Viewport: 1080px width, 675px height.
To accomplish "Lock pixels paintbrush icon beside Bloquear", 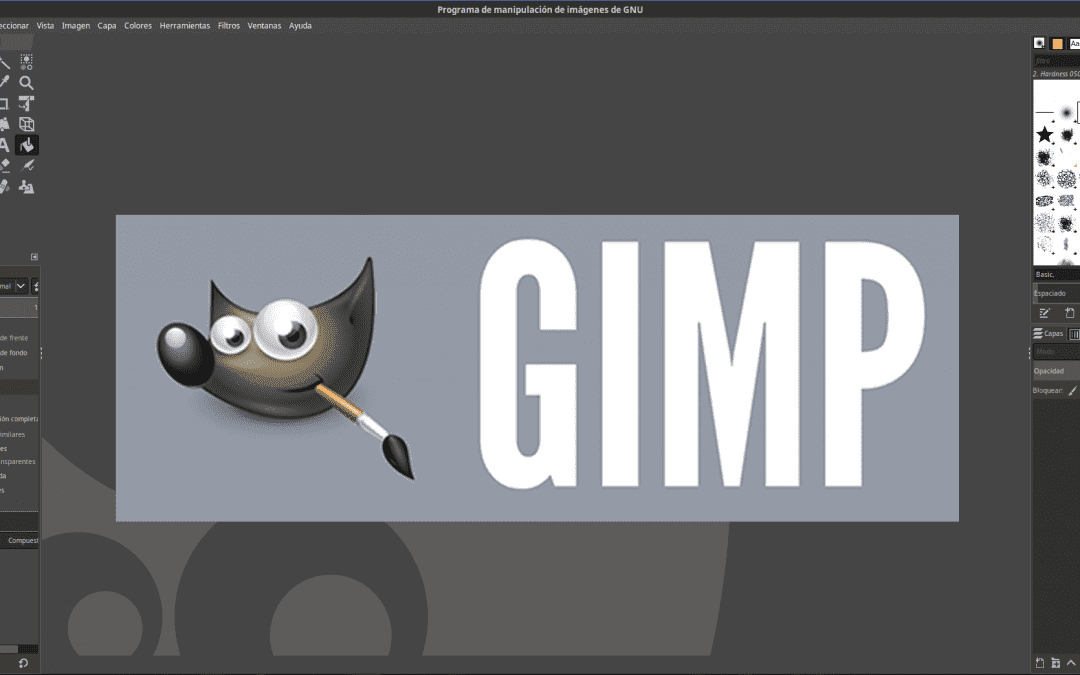I will pyautogui.click(x=1072, y=391).
